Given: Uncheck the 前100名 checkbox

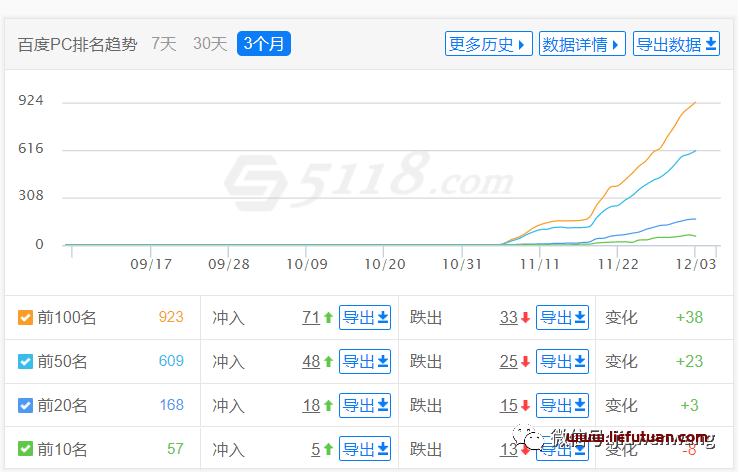Looking at the screenshot, I should click(x=25, y=318).
